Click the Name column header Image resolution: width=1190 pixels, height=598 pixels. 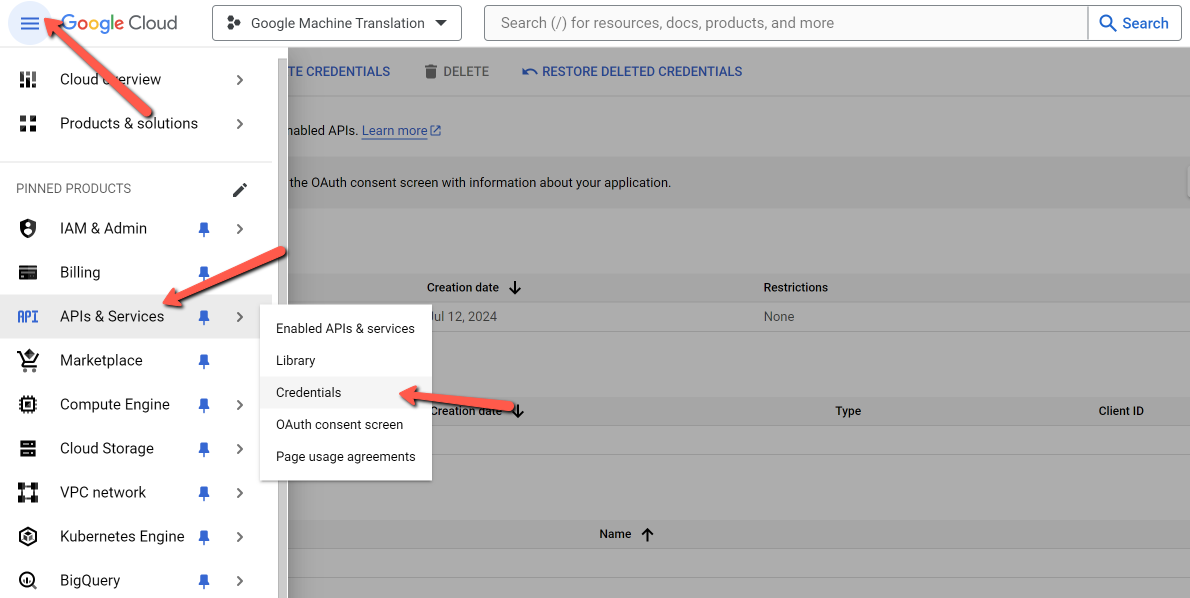[x=615, y=534]
